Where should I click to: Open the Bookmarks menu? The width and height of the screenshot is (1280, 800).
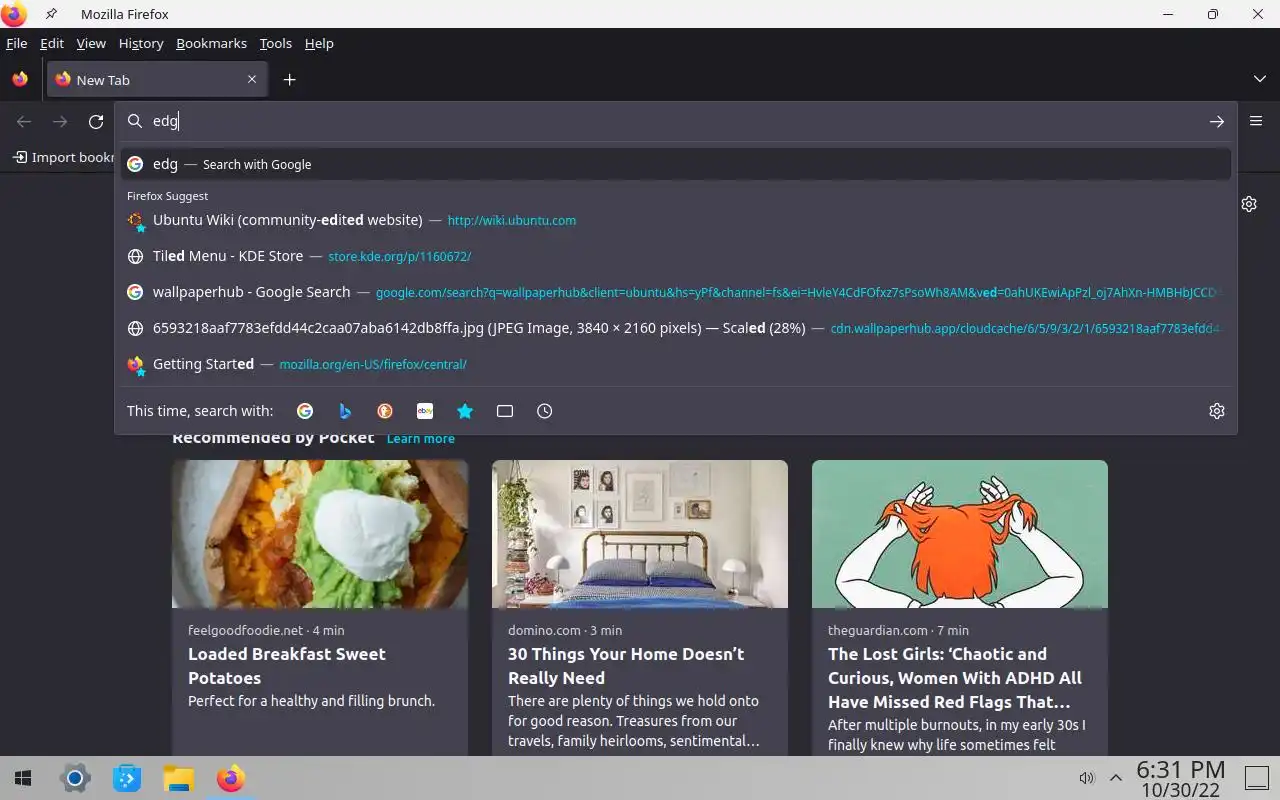pyautogui.click(x=211, y=43)
